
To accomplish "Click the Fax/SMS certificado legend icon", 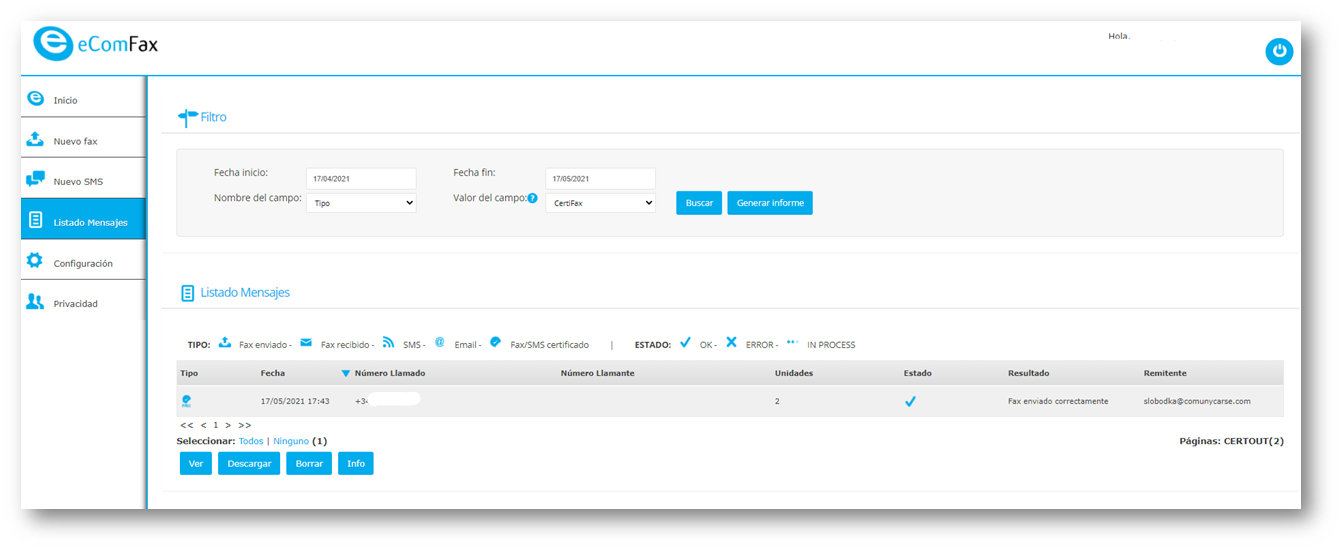I will pyautogui.click(x=495, y=342).
